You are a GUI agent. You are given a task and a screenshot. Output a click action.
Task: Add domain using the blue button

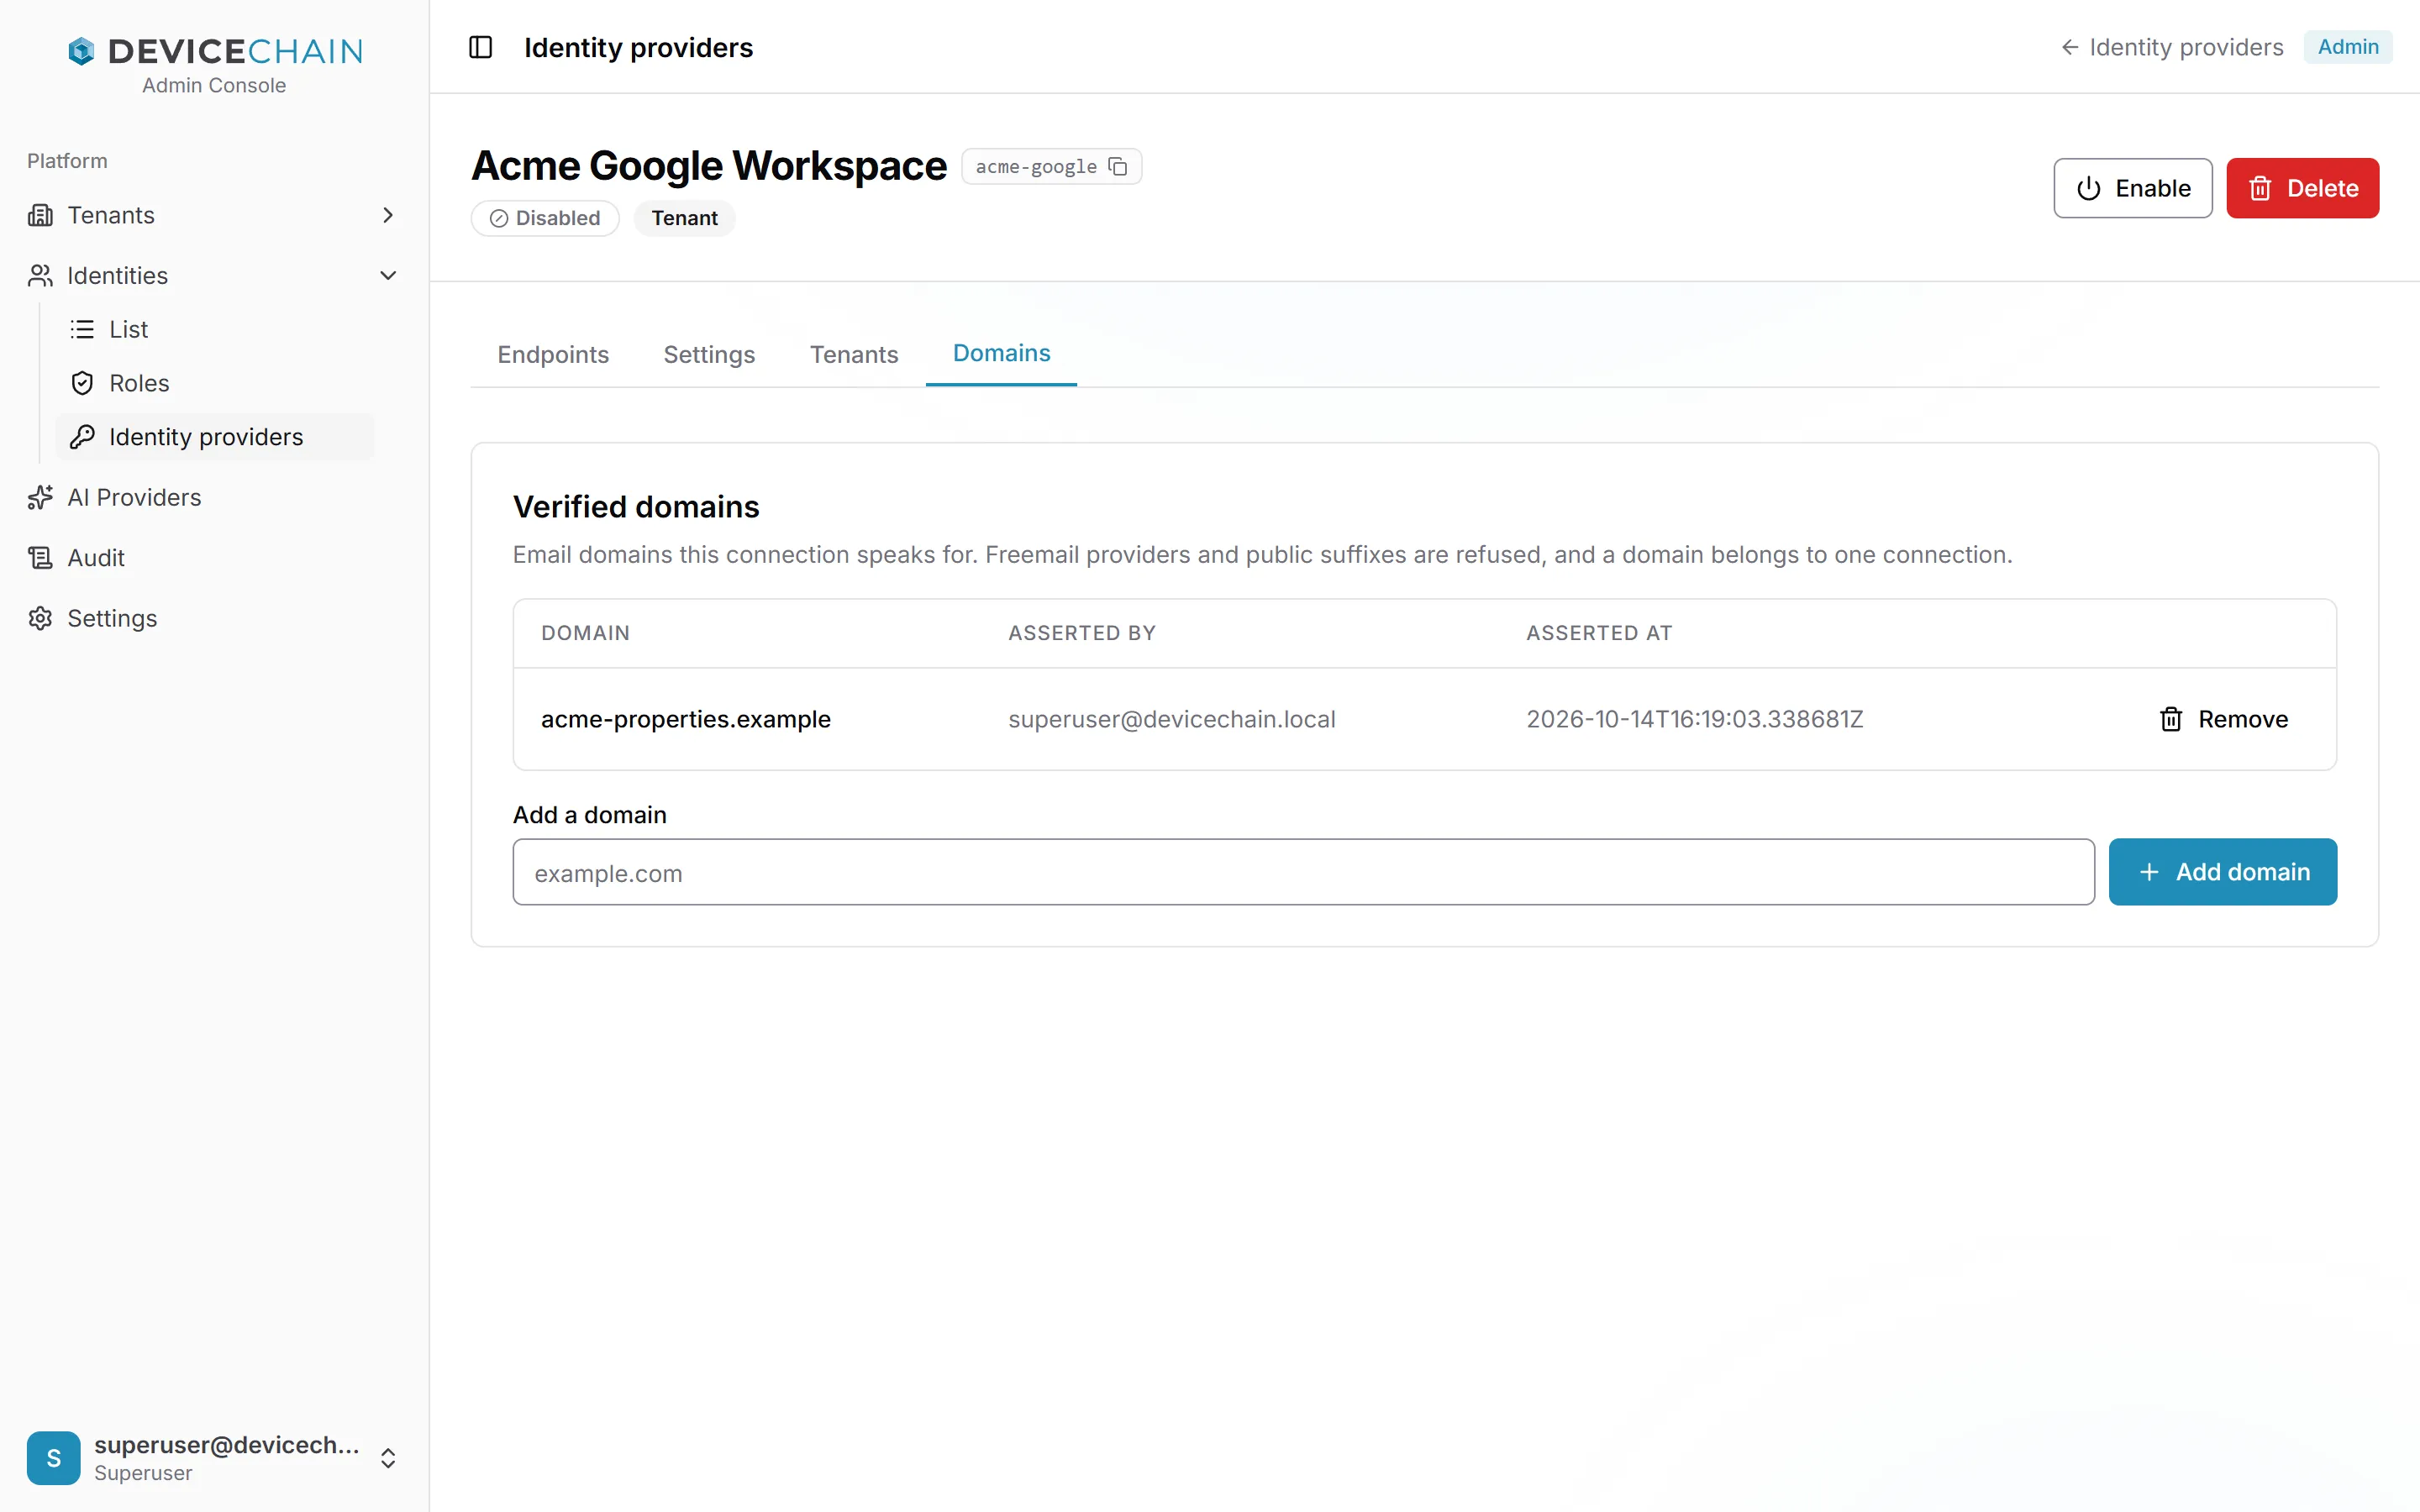point(2223,872)
